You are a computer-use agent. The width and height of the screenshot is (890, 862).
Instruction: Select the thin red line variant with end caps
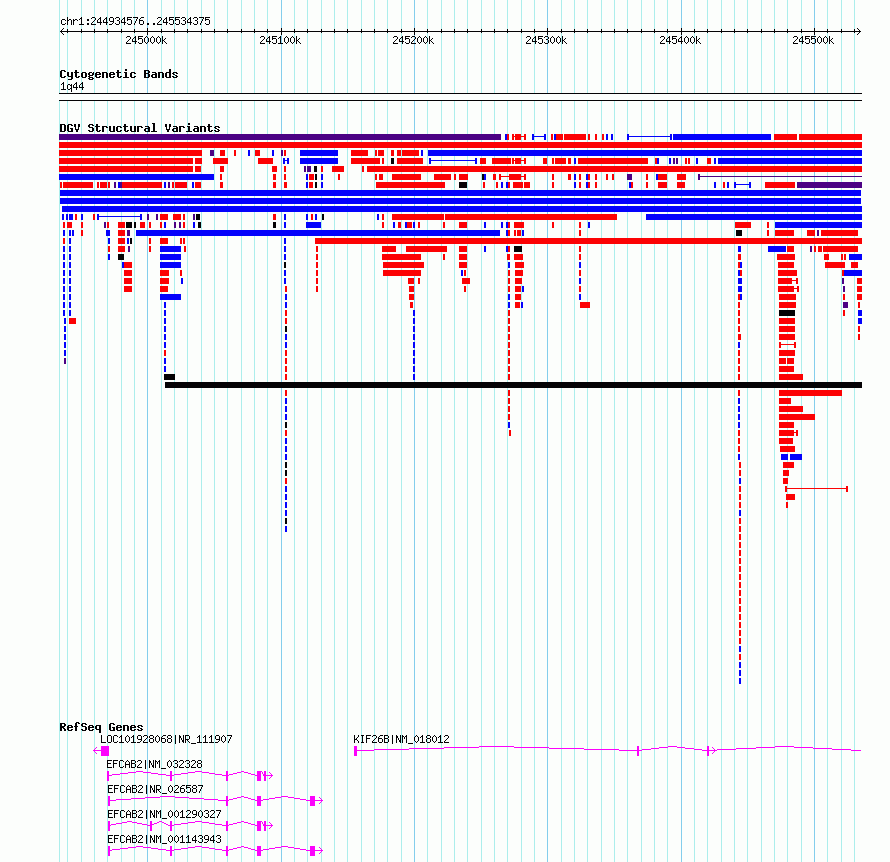816,489
